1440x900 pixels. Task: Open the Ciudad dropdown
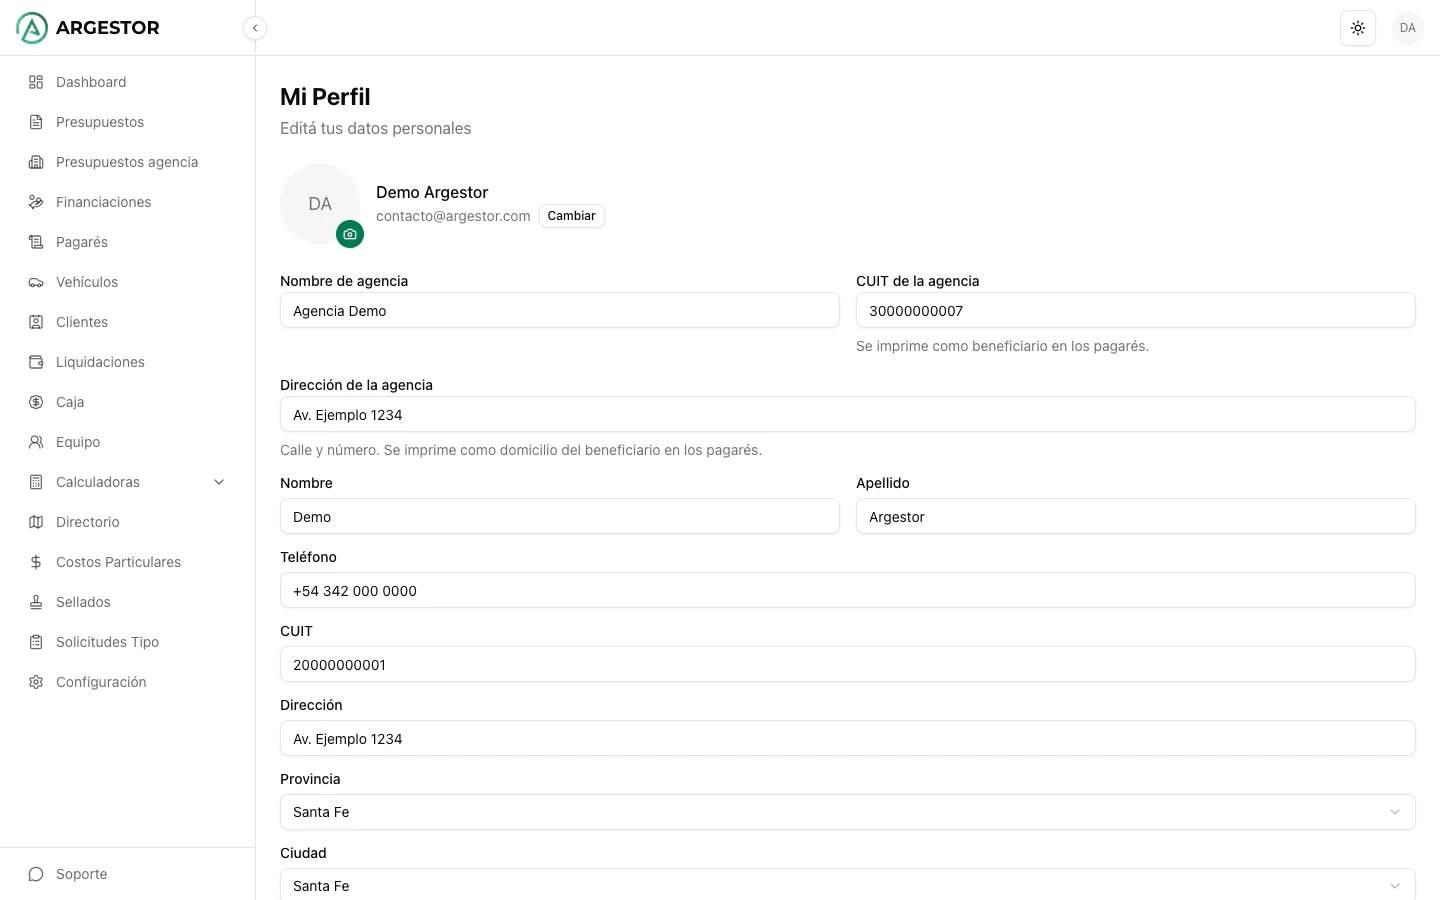(x=848, y=884)
